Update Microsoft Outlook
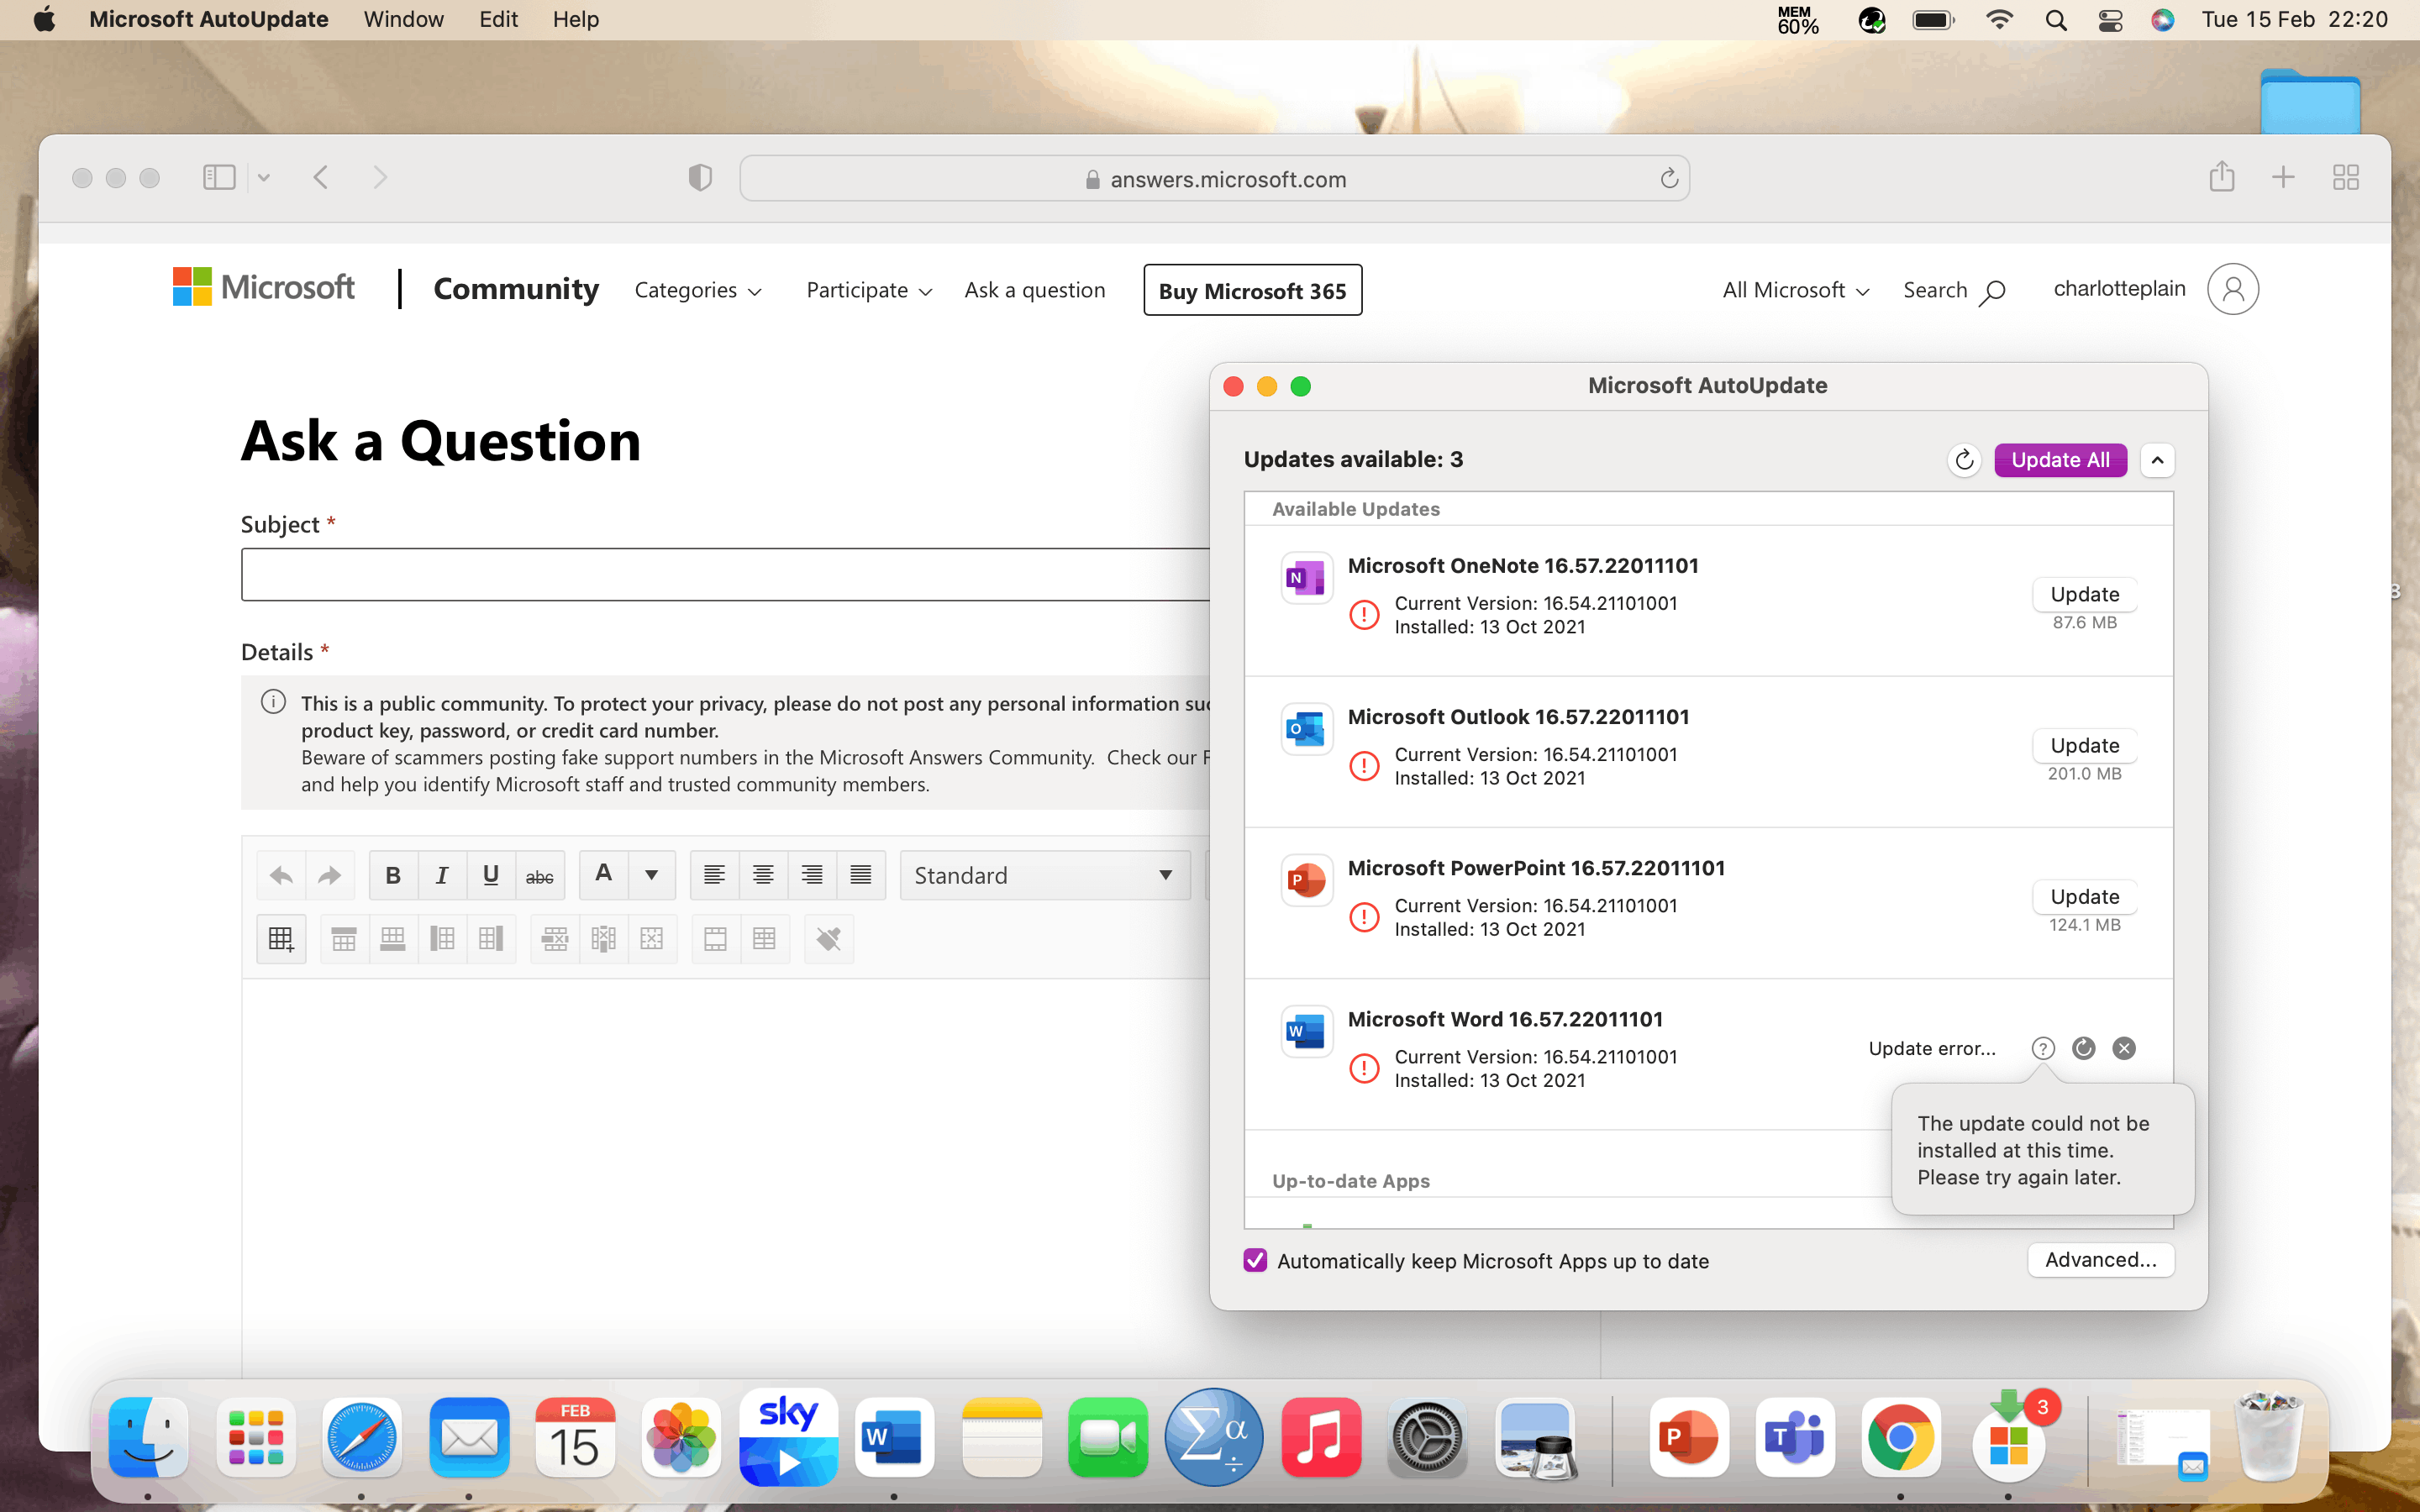The image size is (2420, 1512). click(2084, 745)
